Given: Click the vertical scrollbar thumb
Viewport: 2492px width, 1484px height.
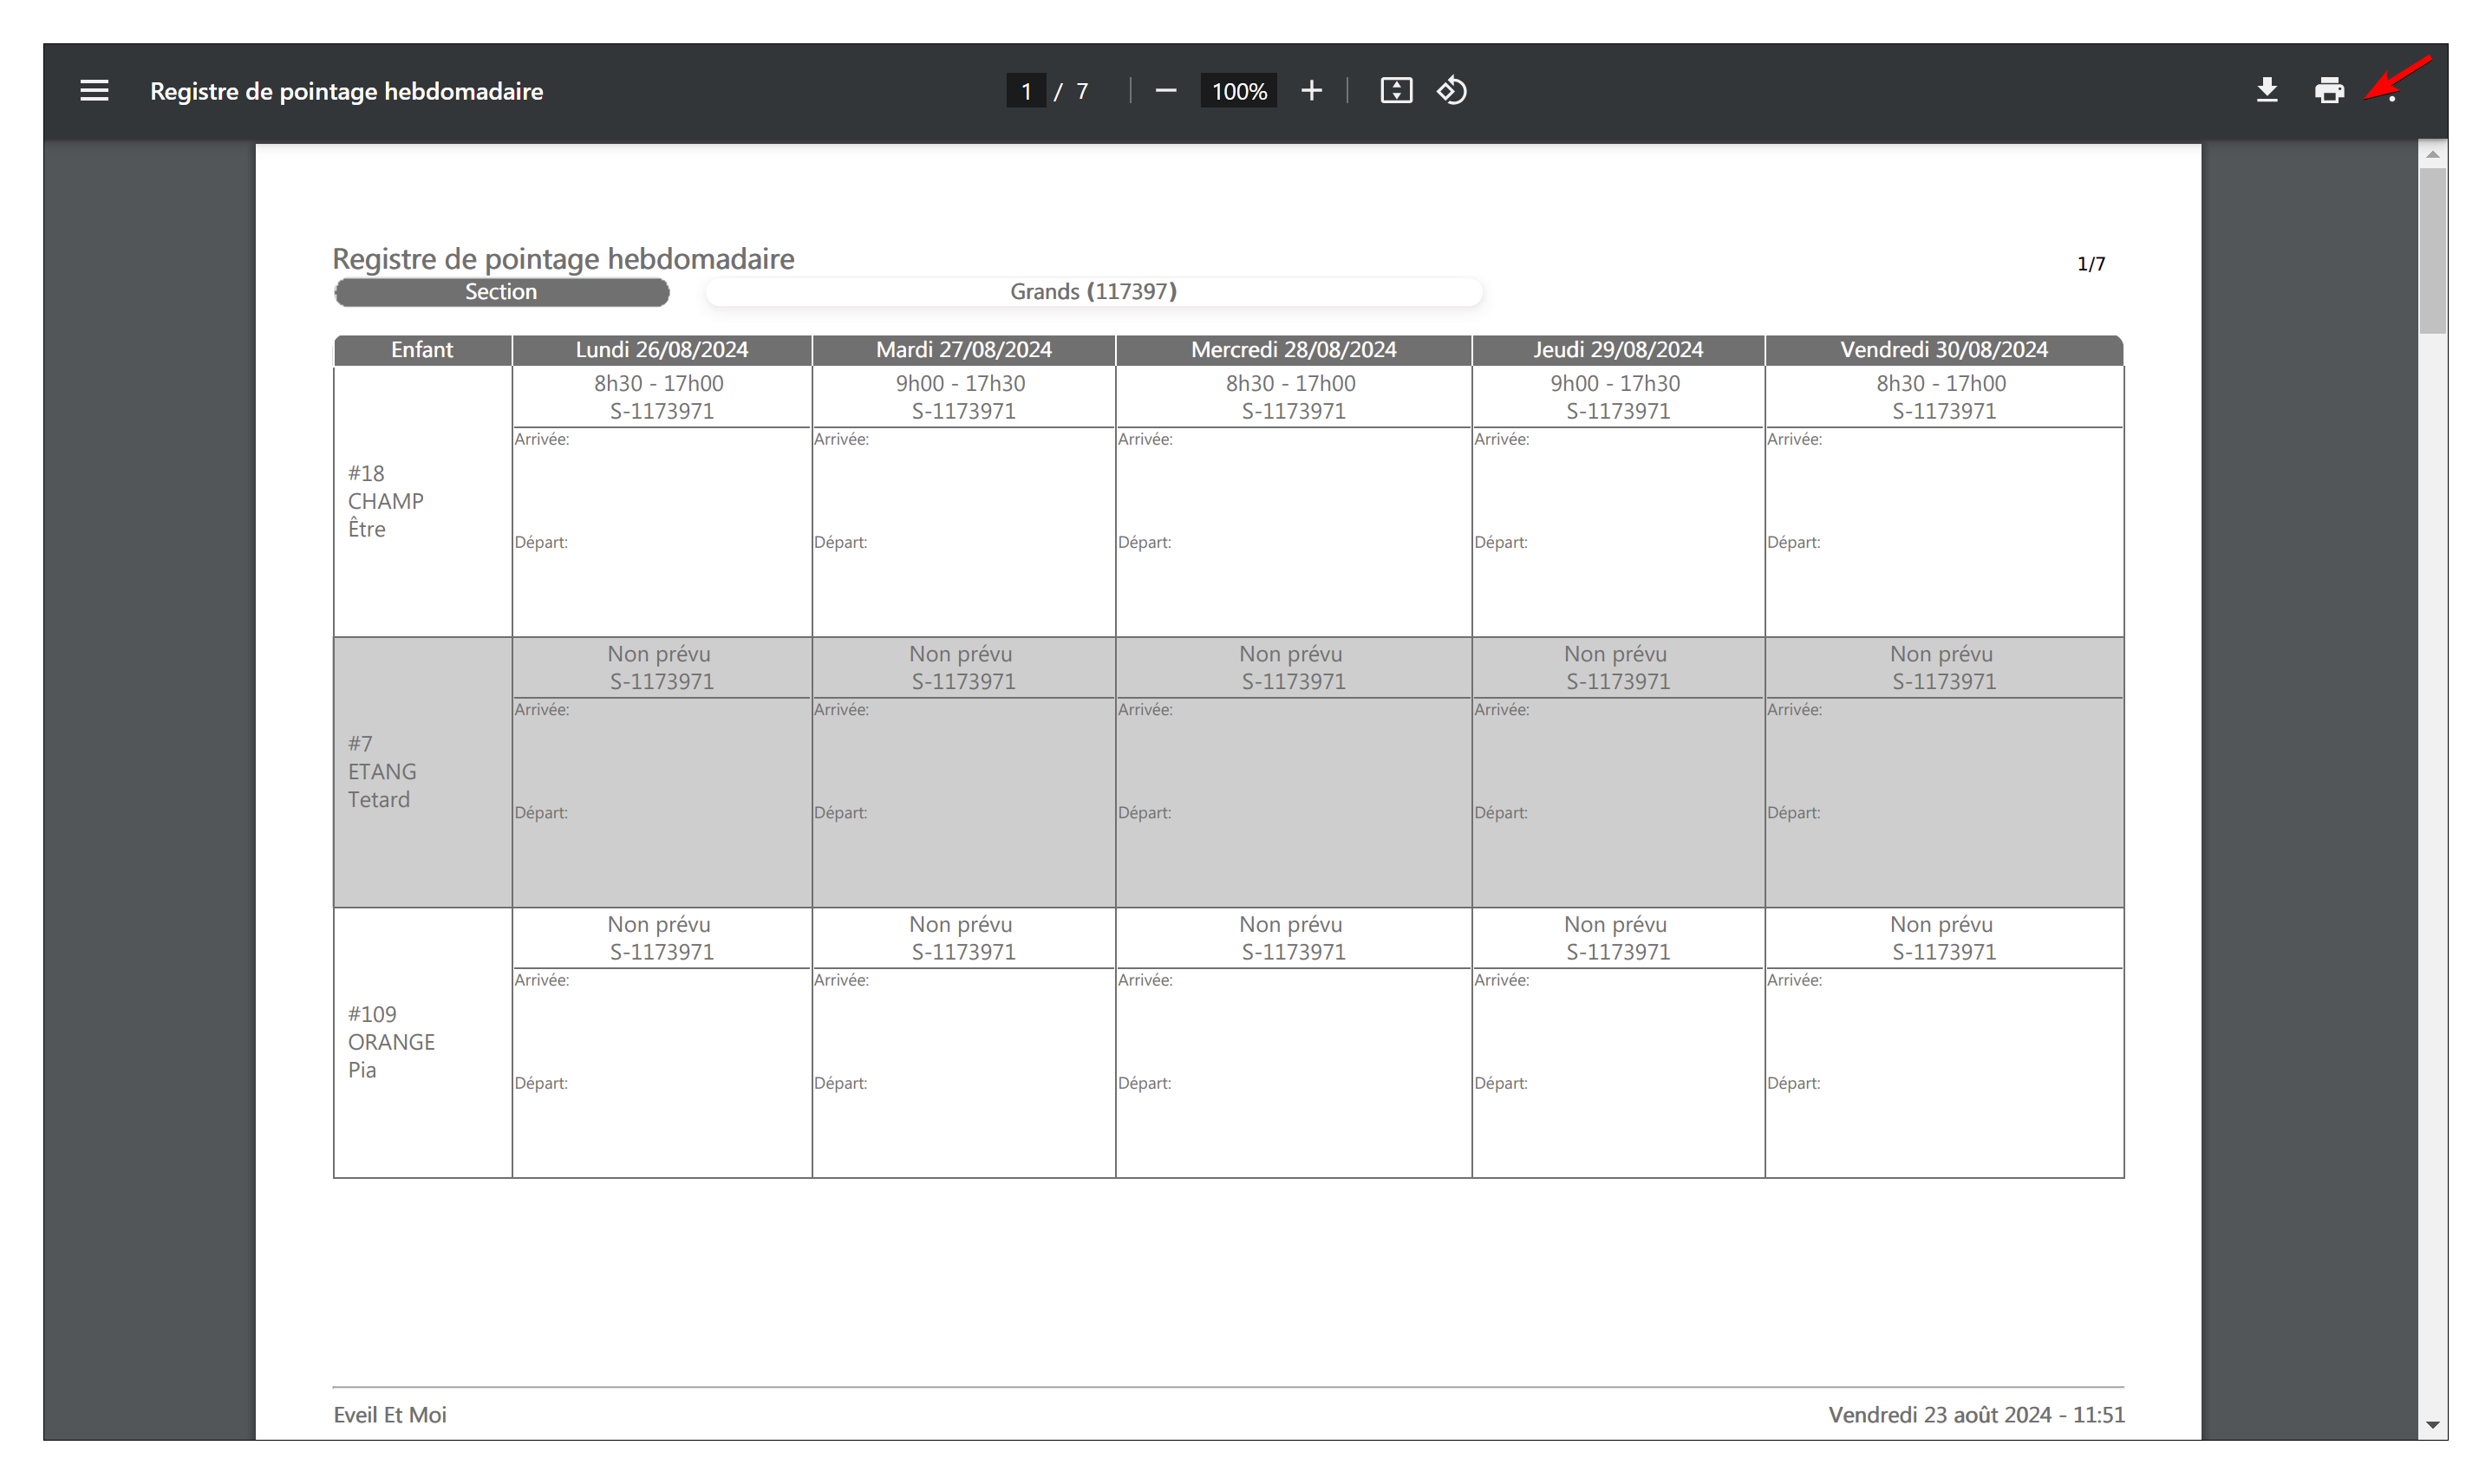Looking at the screenshot, I should pos(2433,251).
